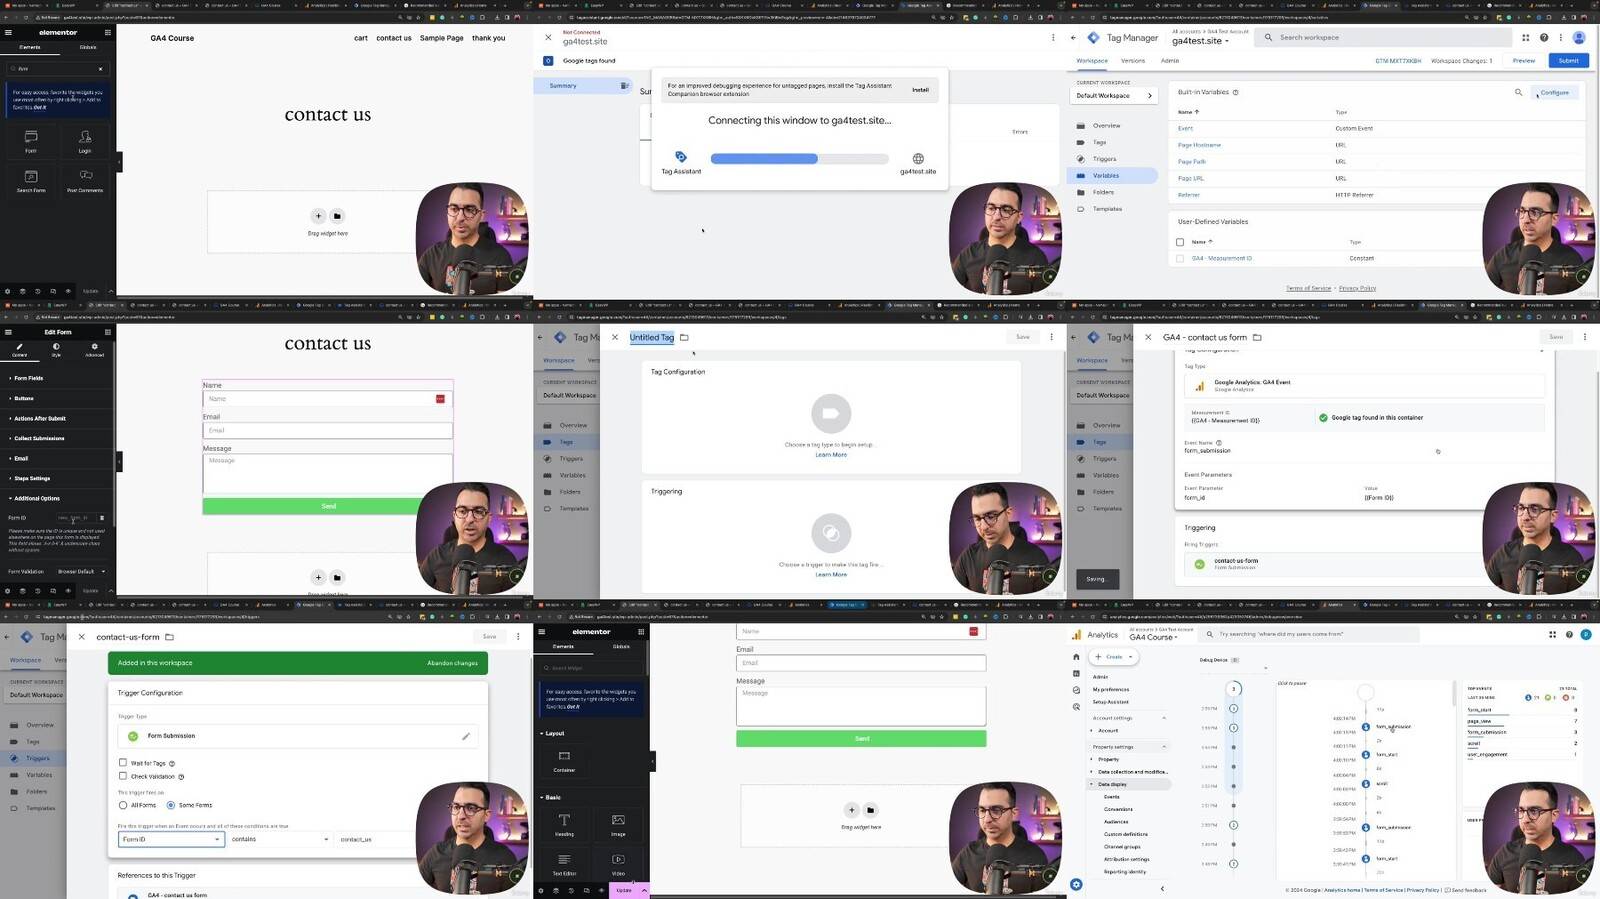
Task: Click the Tag Assistant logo icon
Action: 681,157
